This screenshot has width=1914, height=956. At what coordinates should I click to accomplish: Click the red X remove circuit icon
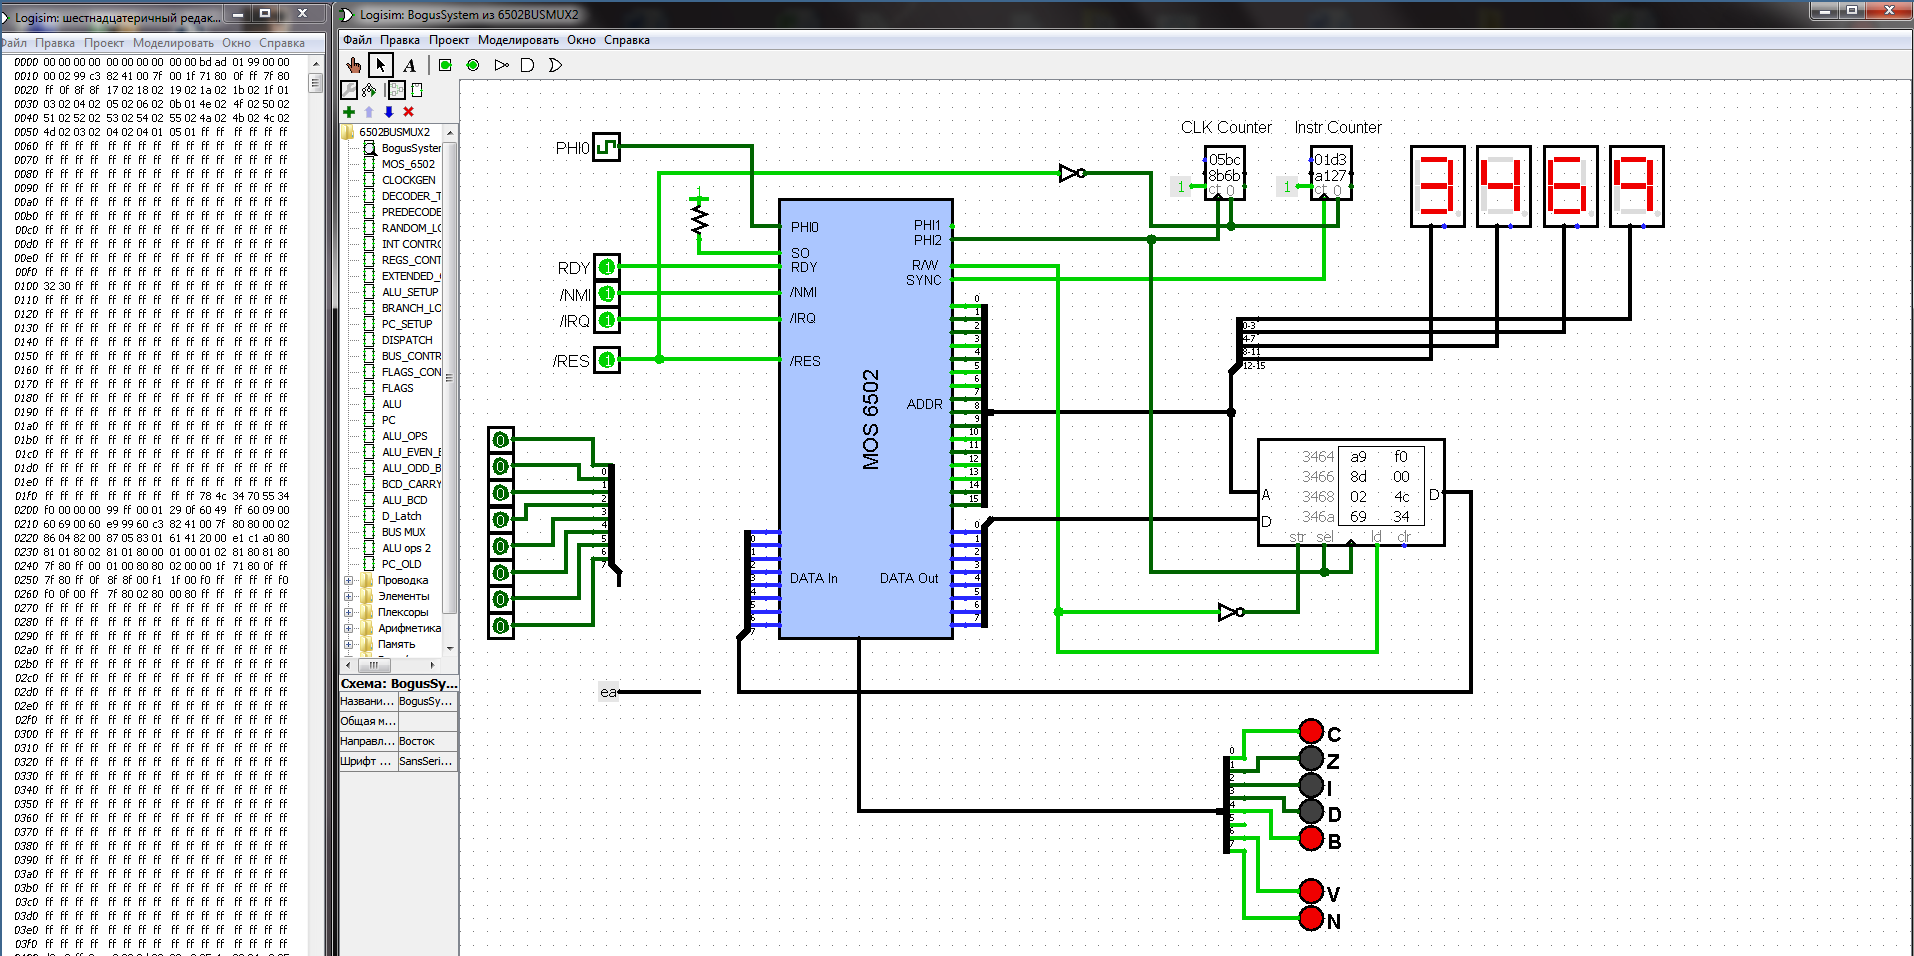click(408, 112)
